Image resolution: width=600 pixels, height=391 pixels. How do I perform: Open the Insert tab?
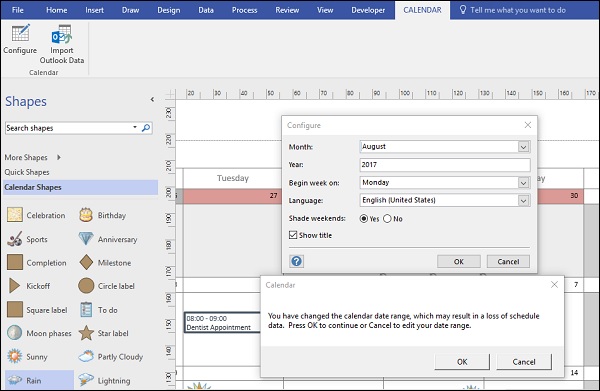coord(95,10)
